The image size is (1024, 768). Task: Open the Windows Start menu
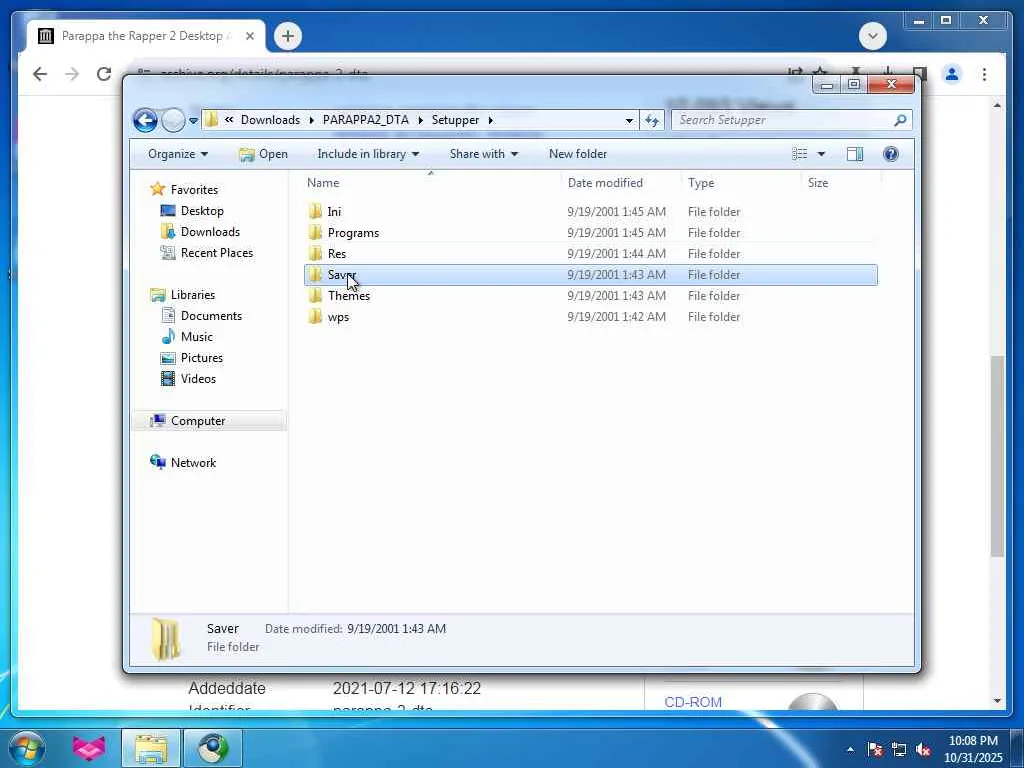pos(27,748)
